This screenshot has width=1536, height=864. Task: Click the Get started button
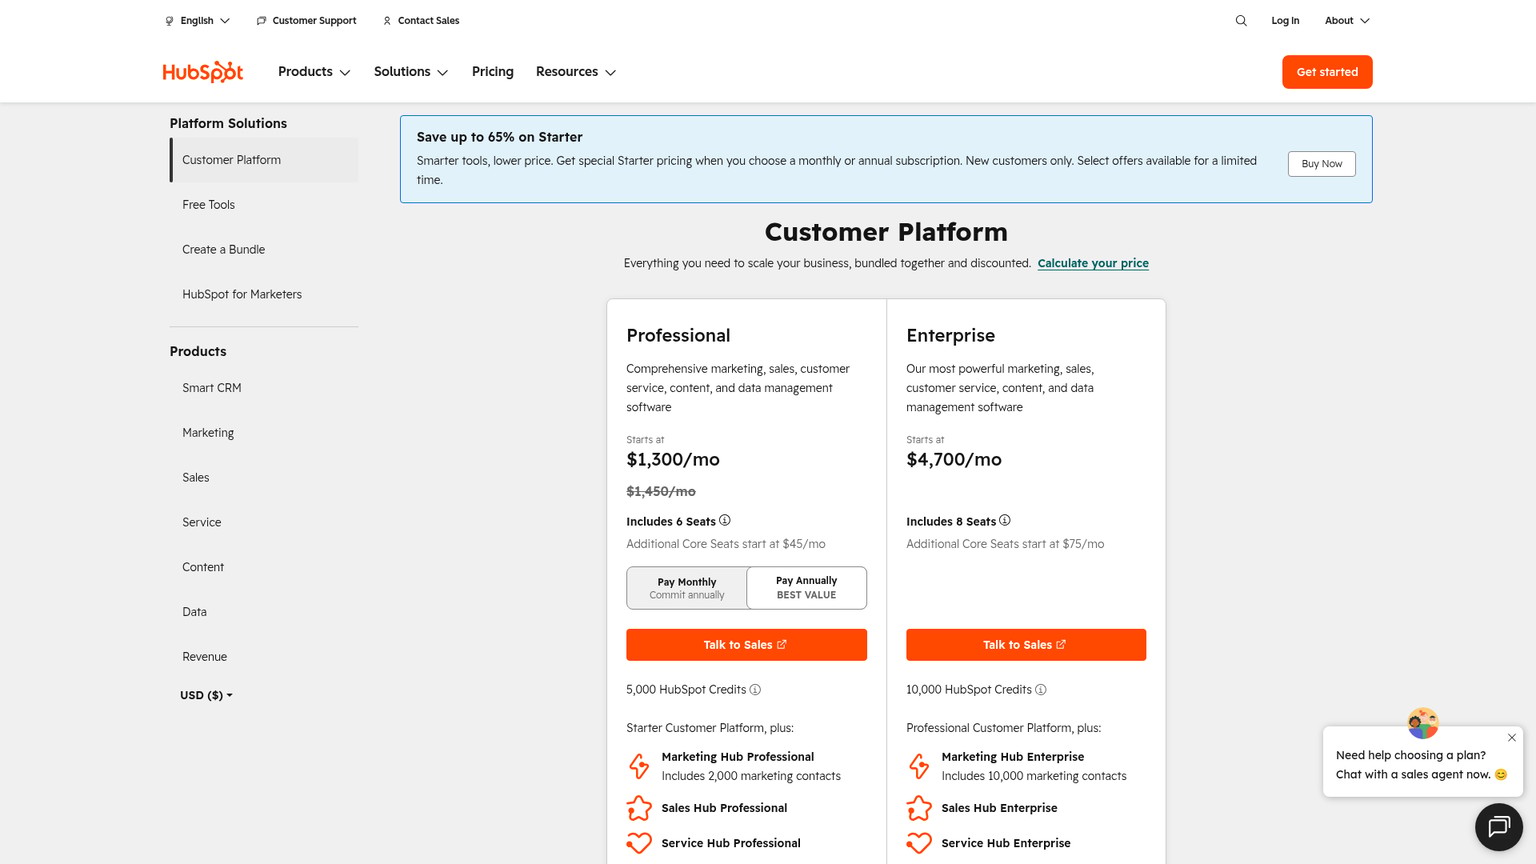pos(1327,72)
